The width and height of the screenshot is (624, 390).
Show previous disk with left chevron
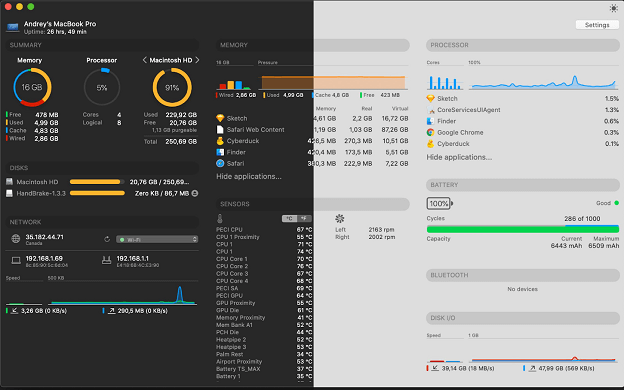144,60
